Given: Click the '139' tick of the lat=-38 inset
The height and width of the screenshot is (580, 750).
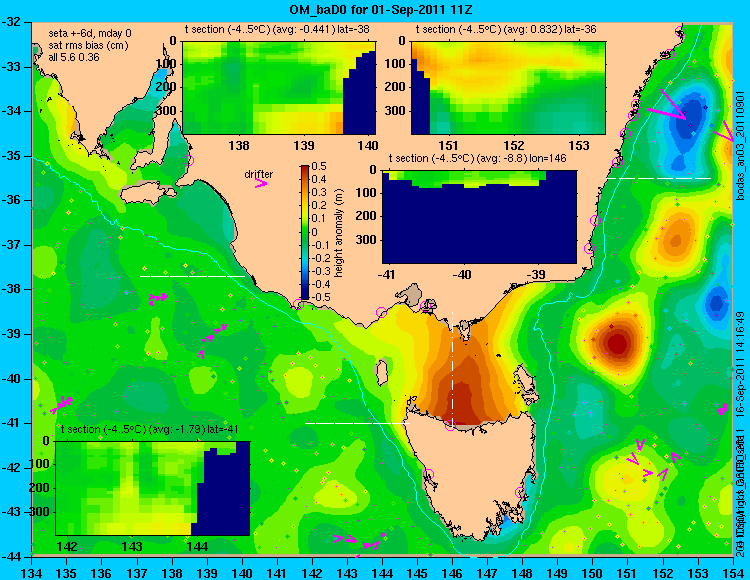Looking at the screenshot, I should pyautogui.click(x=304, y=145).
